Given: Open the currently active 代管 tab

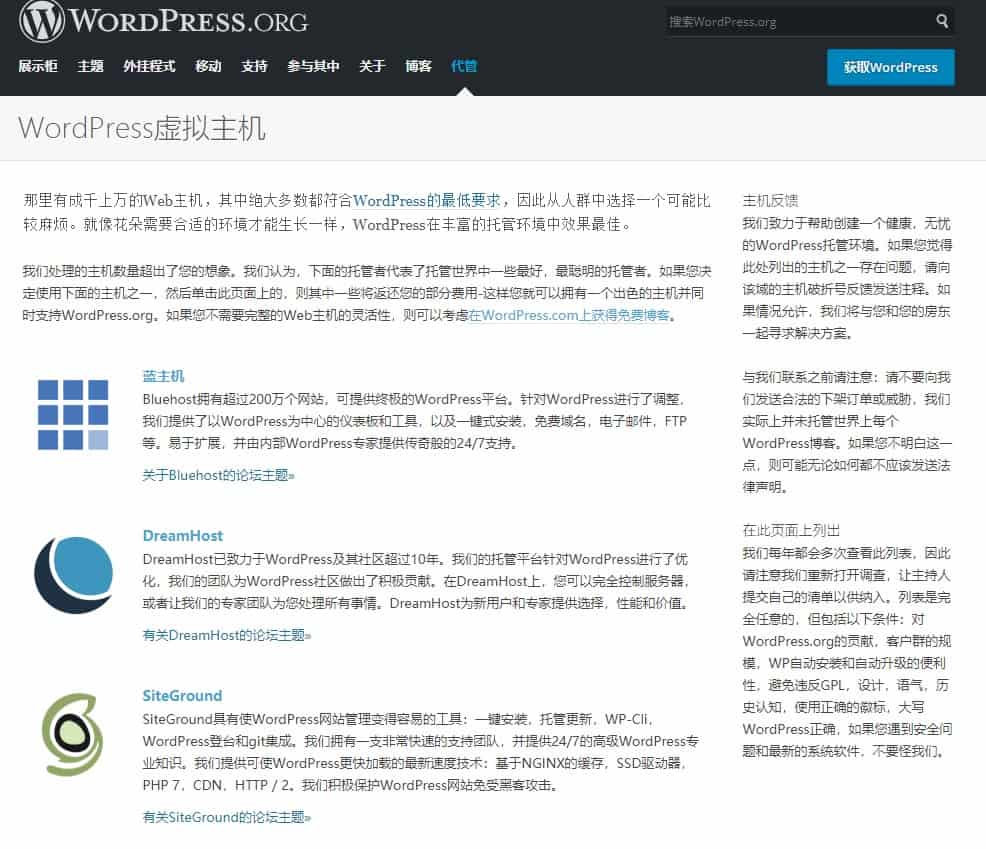Looking at the screenshot, I should click(x=464, y=64).
